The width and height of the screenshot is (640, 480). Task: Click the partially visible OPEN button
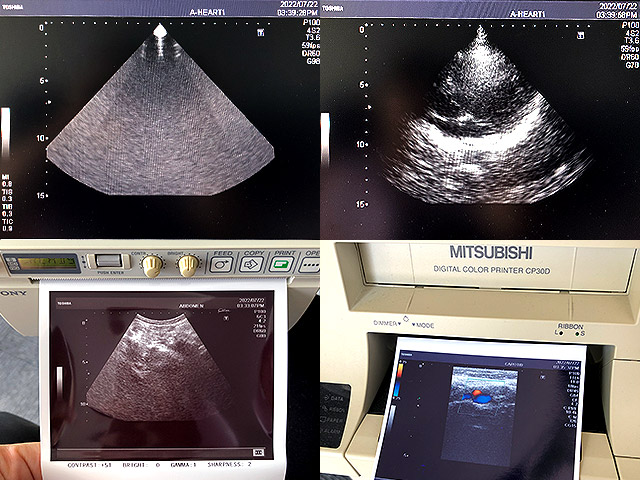coord(309,264)
